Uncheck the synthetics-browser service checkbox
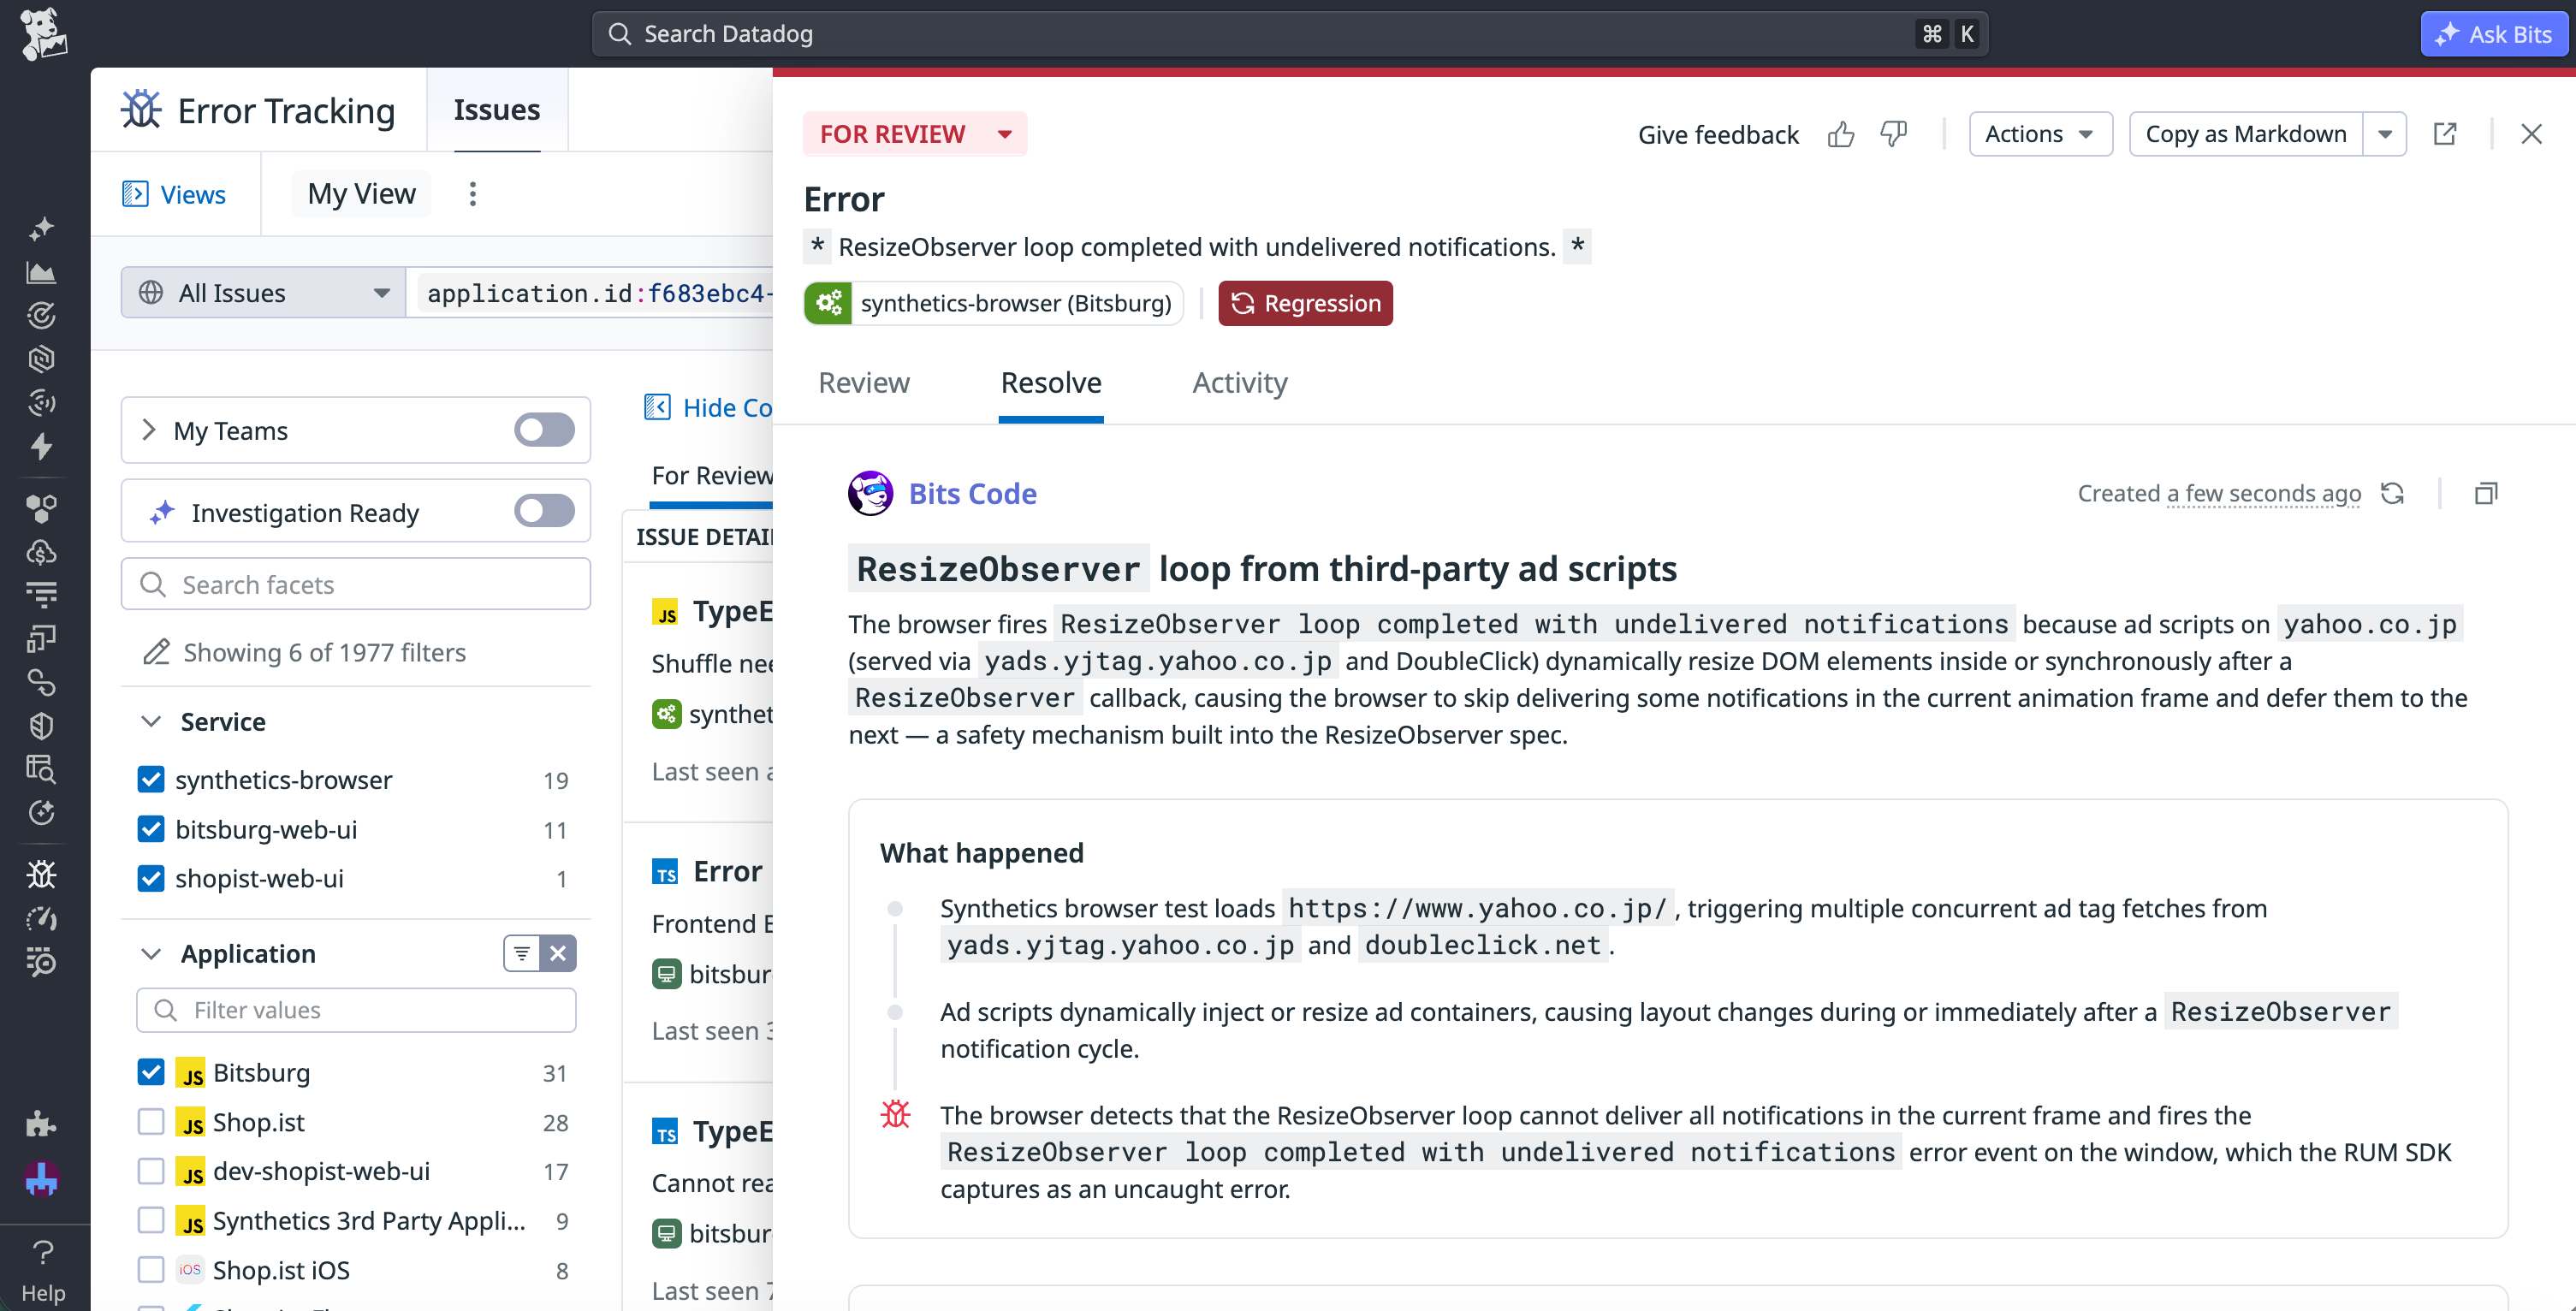Viewport: 2576px width, 1311px height. pos(151,780)
